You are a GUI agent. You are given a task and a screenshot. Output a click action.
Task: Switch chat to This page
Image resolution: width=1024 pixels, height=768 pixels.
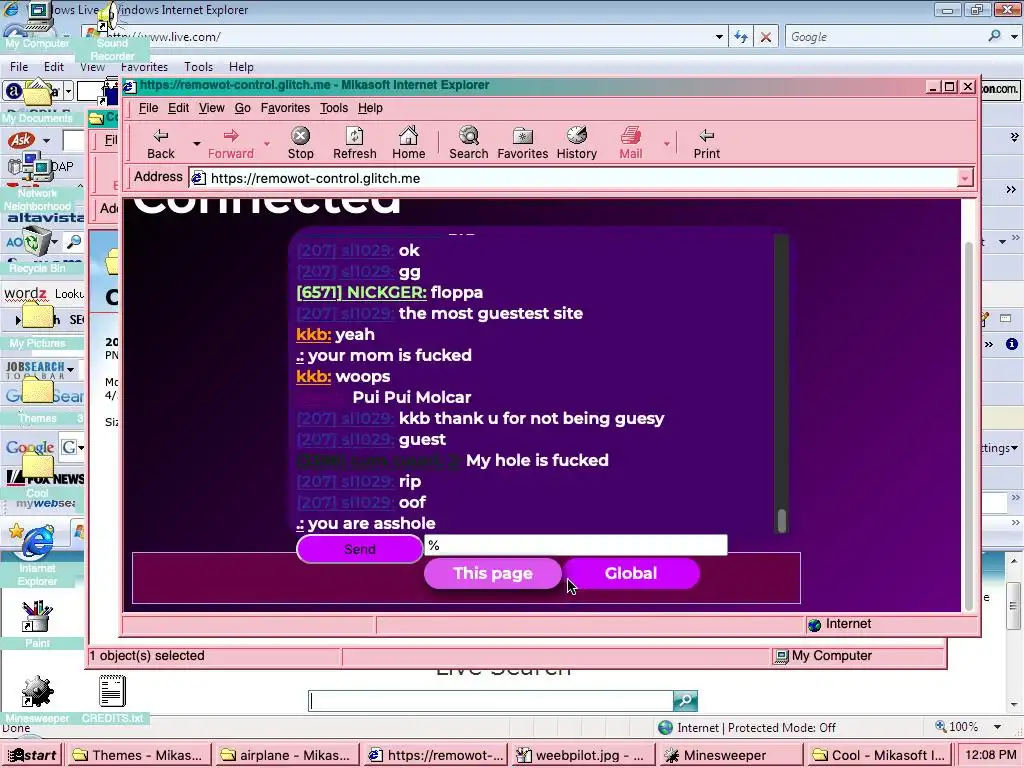(x=493, y=573)
